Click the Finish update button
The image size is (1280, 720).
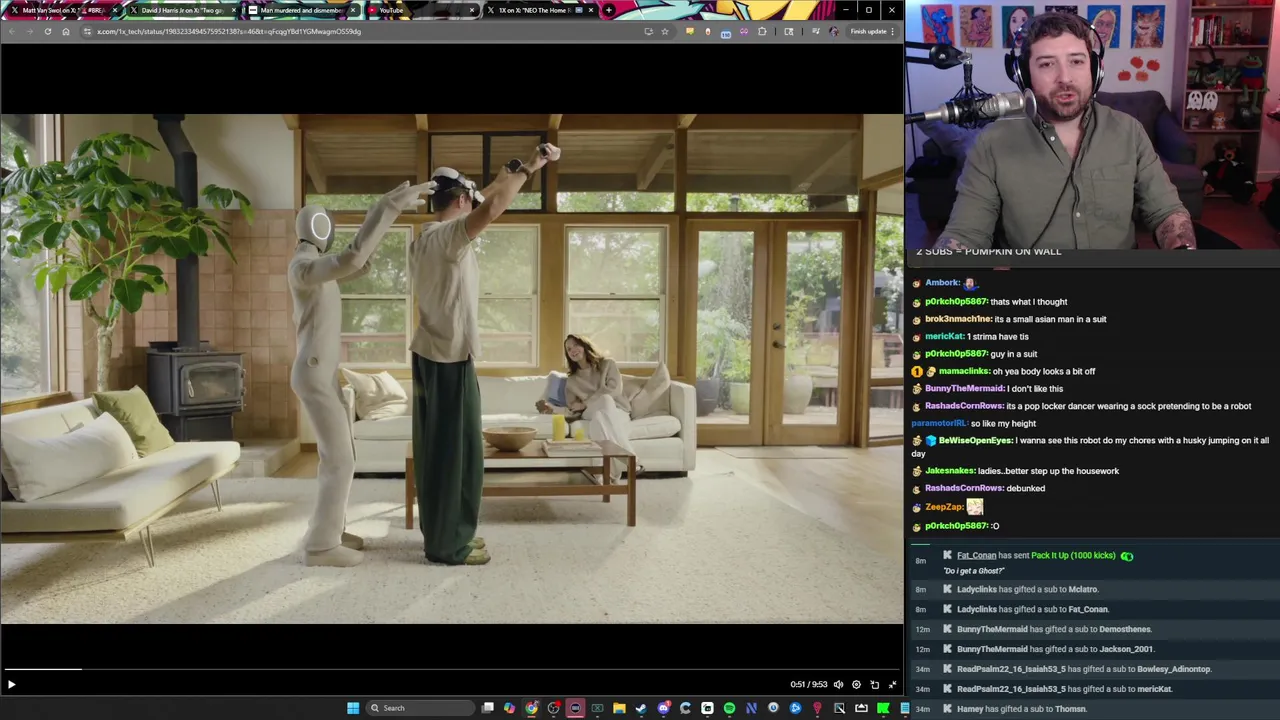click(869, 31)
